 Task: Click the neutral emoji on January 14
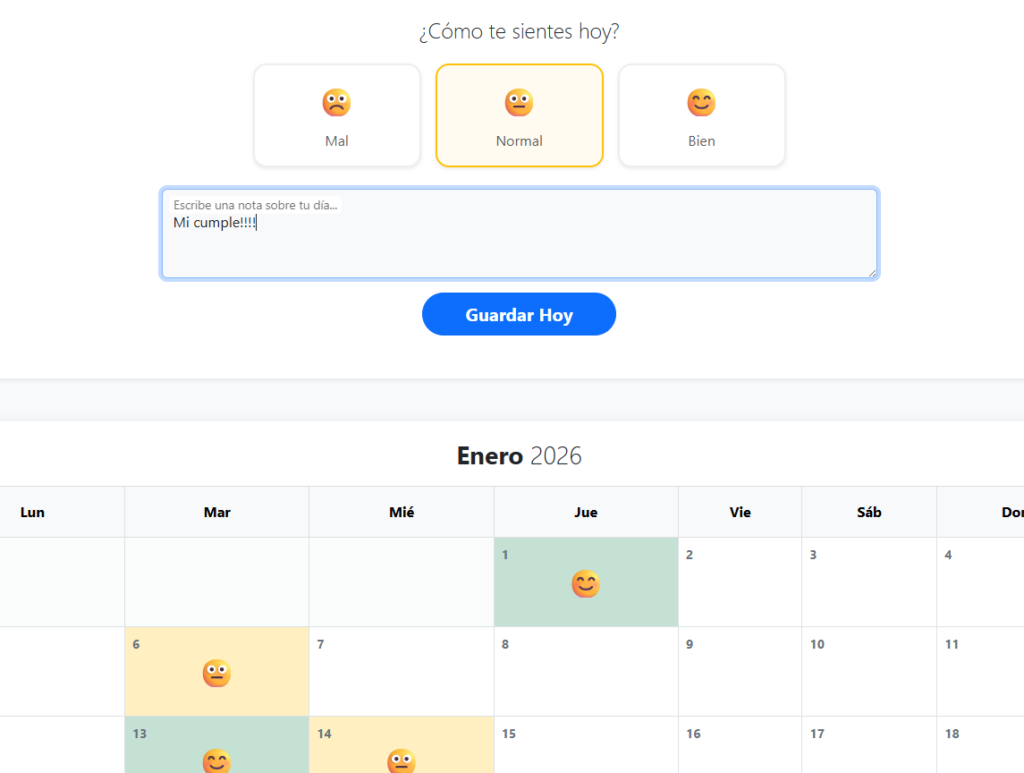[x=401, y=761]
